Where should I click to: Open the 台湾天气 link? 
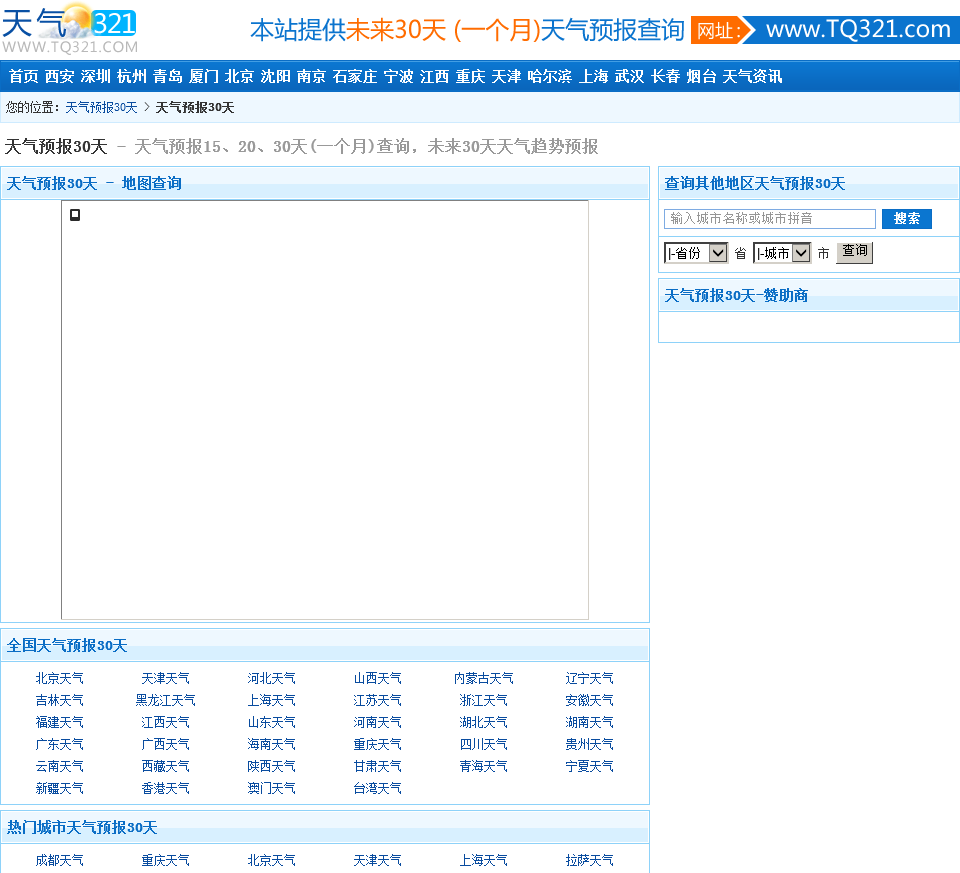click(378, 789)
